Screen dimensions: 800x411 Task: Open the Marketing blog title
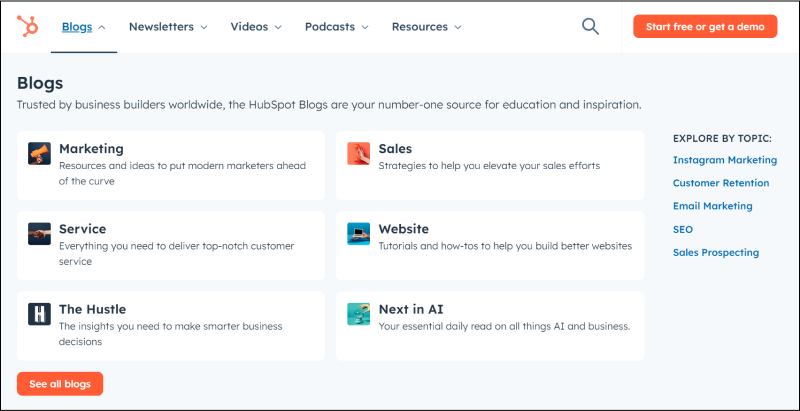click(x=91, y=149)
